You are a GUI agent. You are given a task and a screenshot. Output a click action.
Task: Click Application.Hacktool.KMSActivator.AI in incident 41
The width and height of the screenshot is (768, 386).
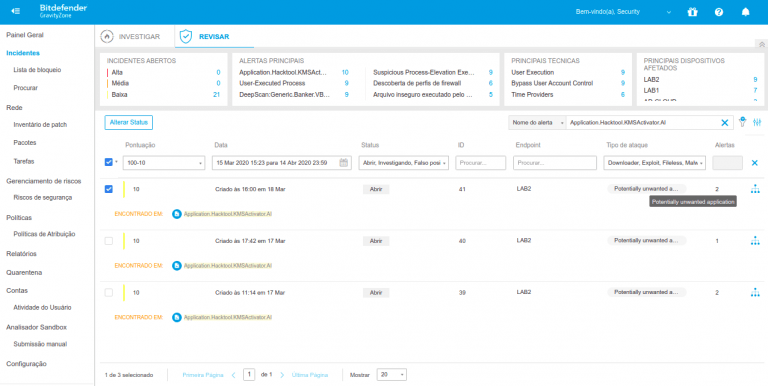click(x=228, y=214)
